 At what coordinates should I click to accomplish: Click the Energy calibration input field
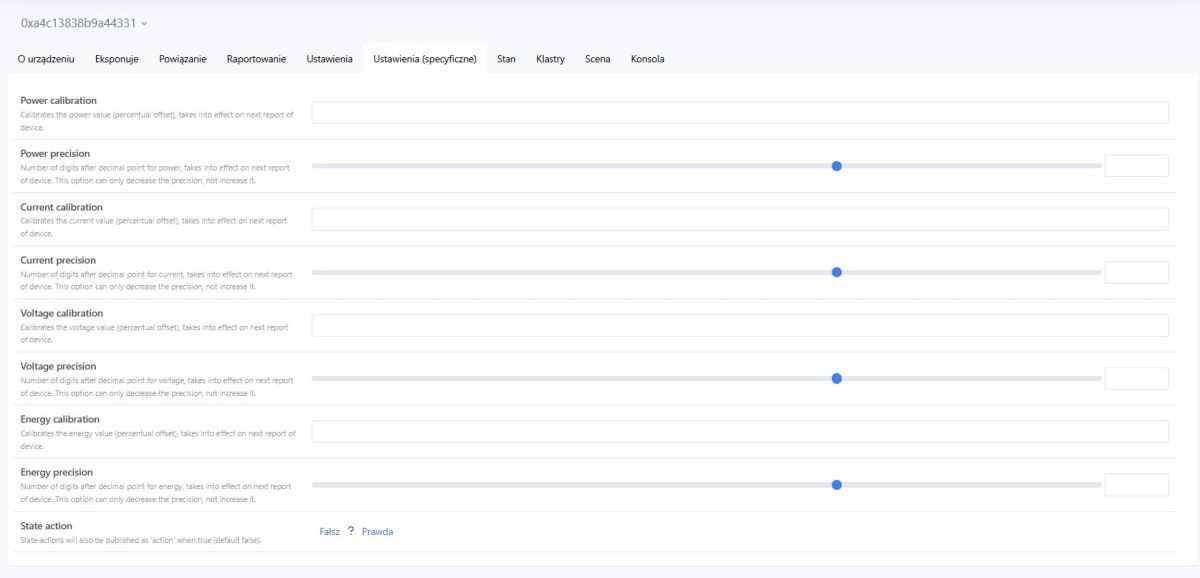tap(740, 431)
